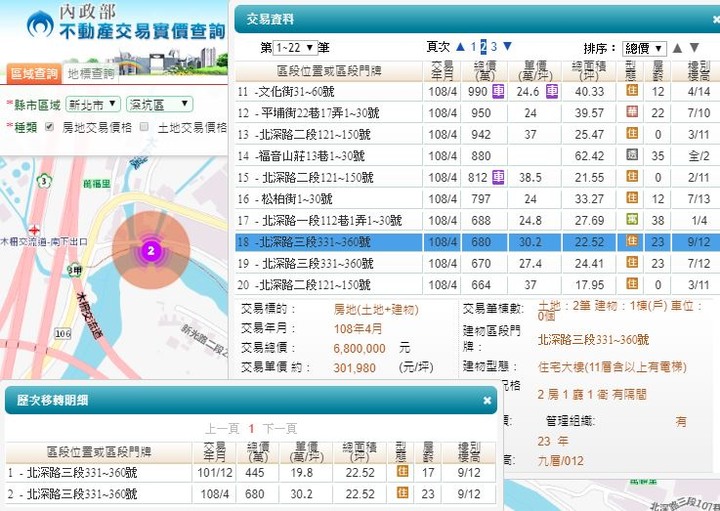
Task: Click the red cross hospital marker on map
Action: tap(34, 230)
